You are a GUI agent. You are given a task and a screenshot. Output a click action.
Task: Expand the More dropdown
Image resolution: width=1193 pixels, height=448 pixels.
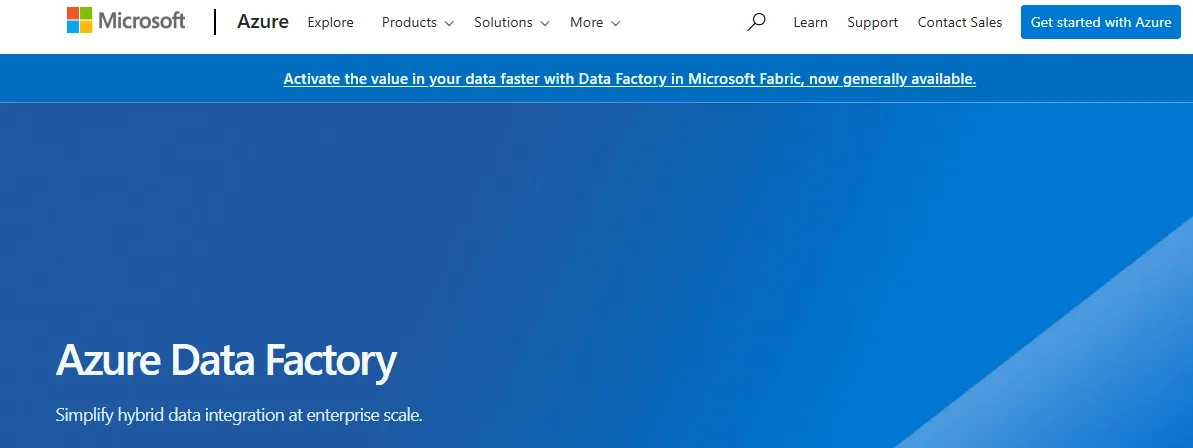tap(595, 22)
